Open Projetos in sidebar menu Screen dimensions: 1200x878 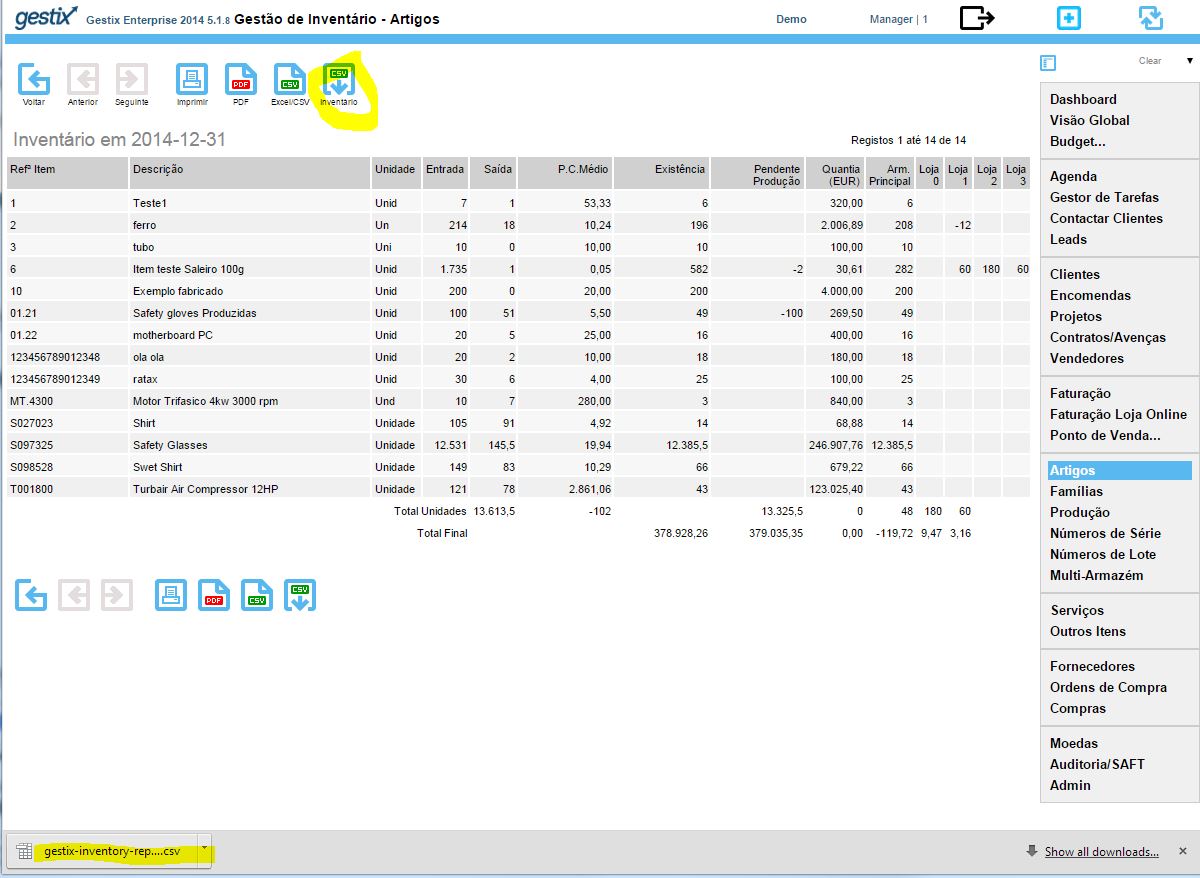pos(1076,316)
